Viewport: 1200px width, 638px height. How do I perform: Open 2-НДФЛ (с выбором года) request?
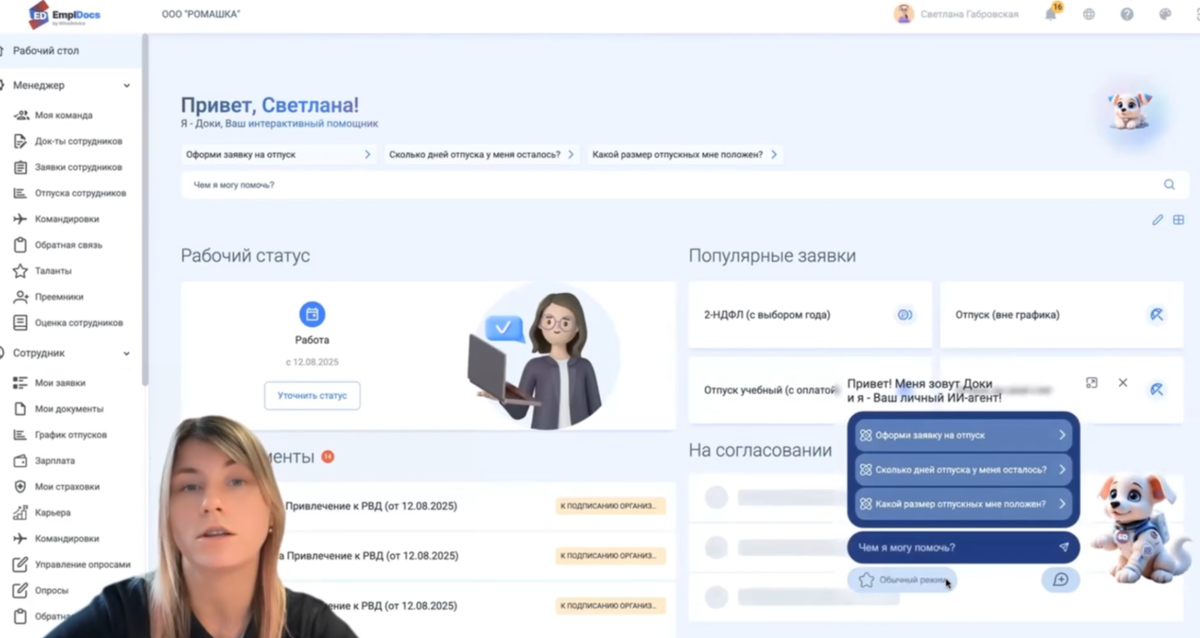(810, 315)
